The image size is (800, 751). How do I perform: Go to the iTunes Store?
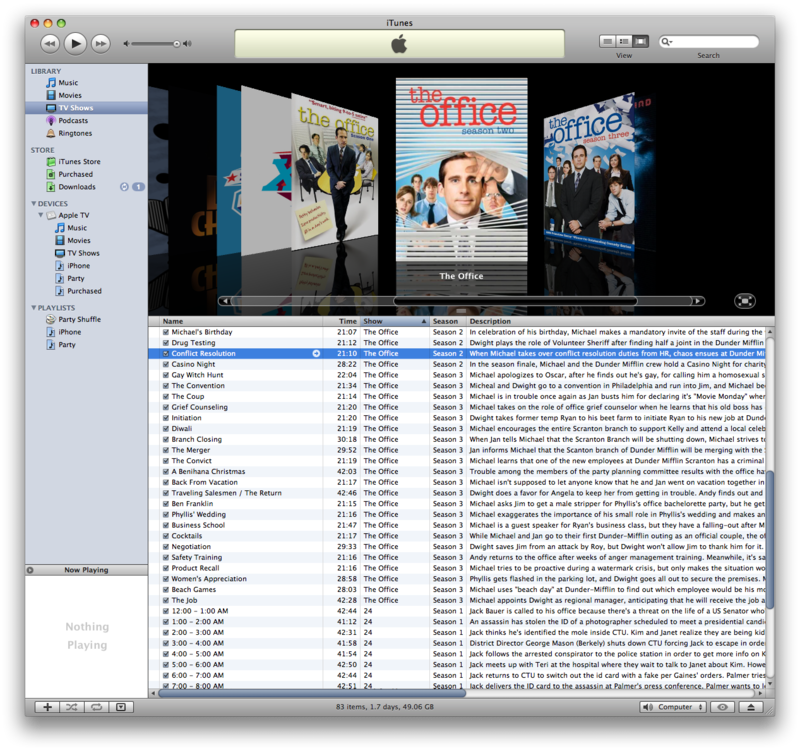click(79, 161)
